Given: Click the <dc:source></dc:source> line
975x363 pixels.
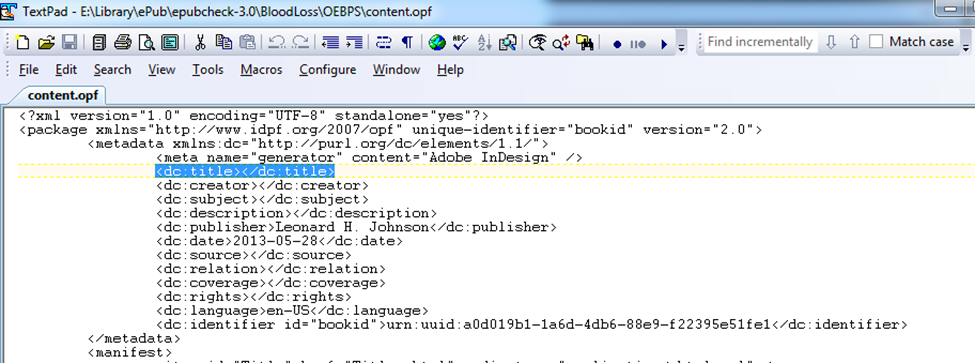Looking at the screenshot, I should 254,255.
